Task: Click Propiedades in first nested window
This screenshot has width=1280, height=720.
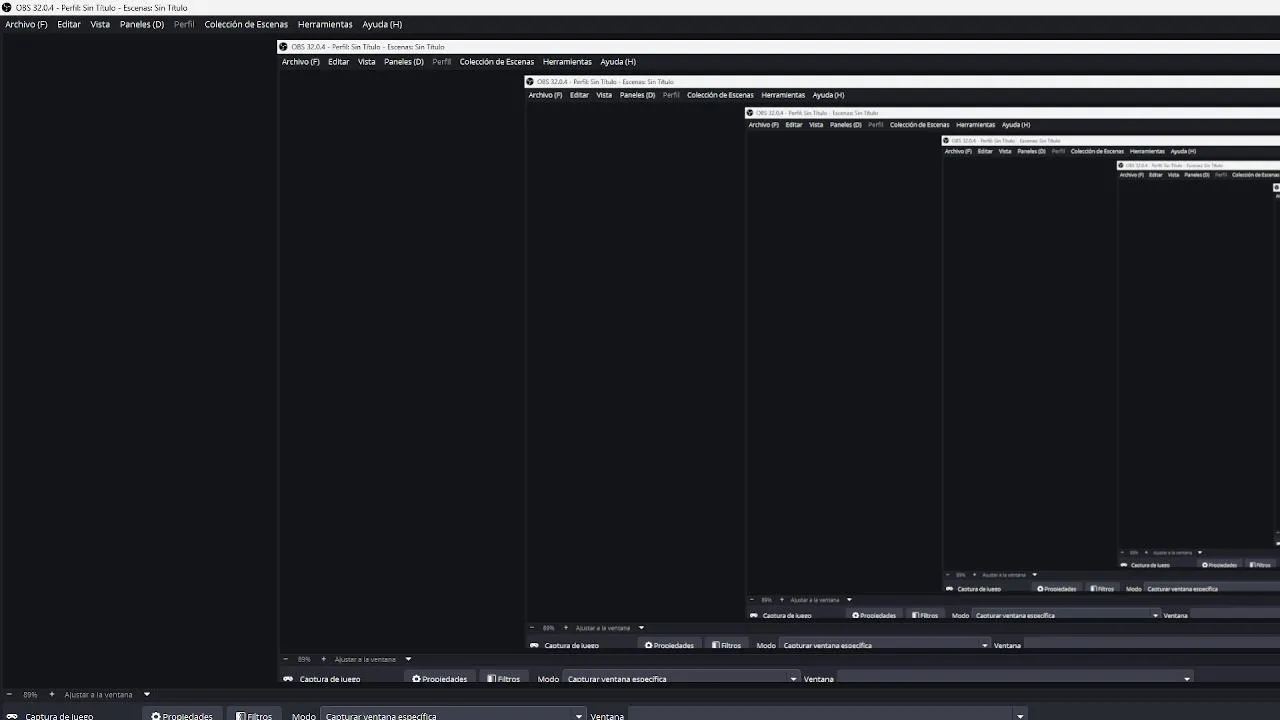Action: [x=440, y=679]
